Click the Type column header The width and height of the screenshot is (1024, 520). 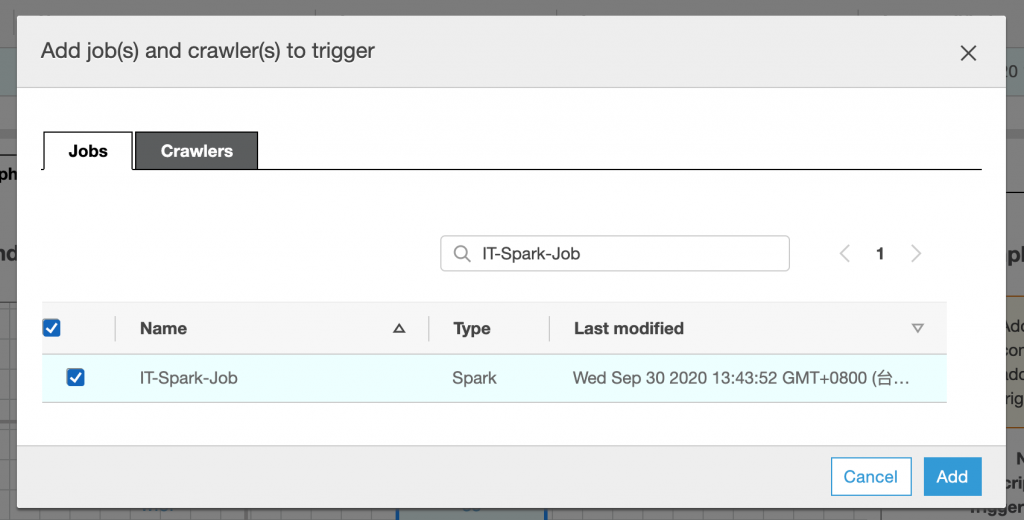point(472,328)
